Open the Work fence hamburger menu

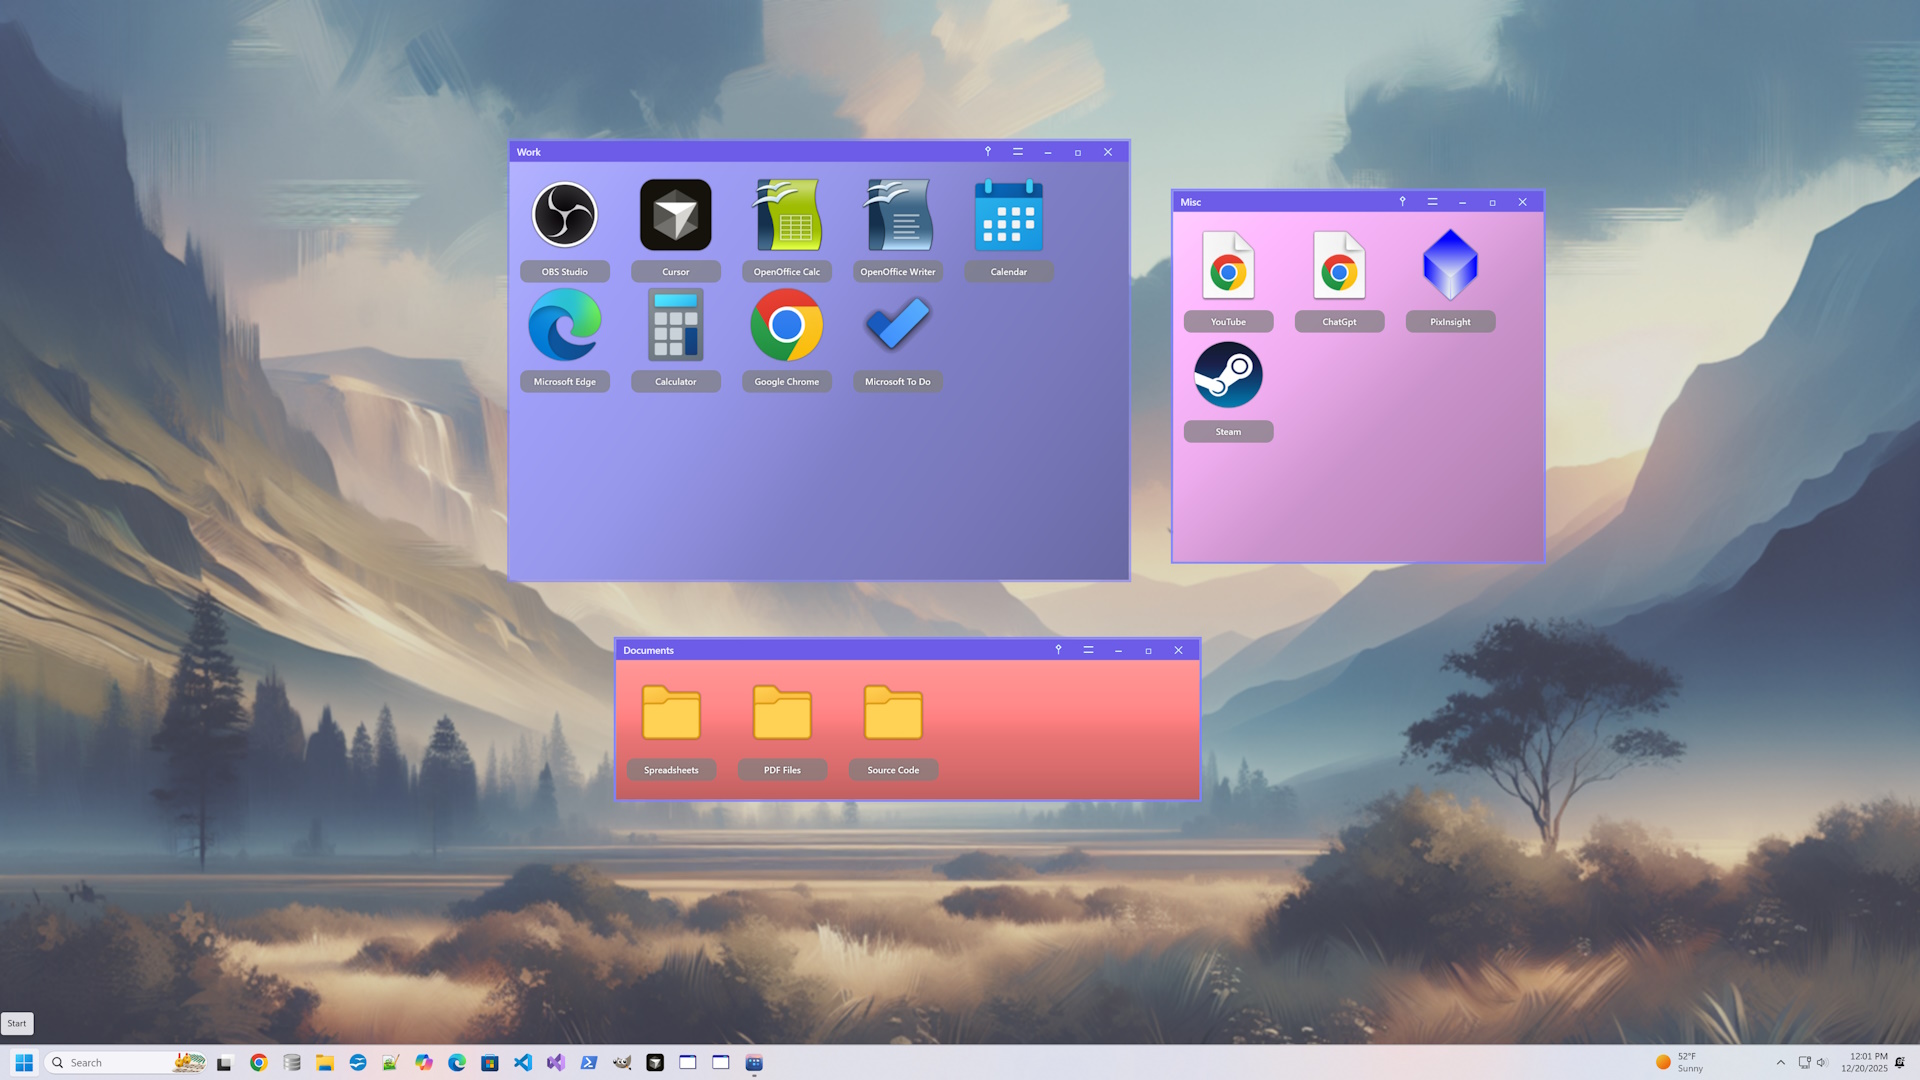(1017, 151)
